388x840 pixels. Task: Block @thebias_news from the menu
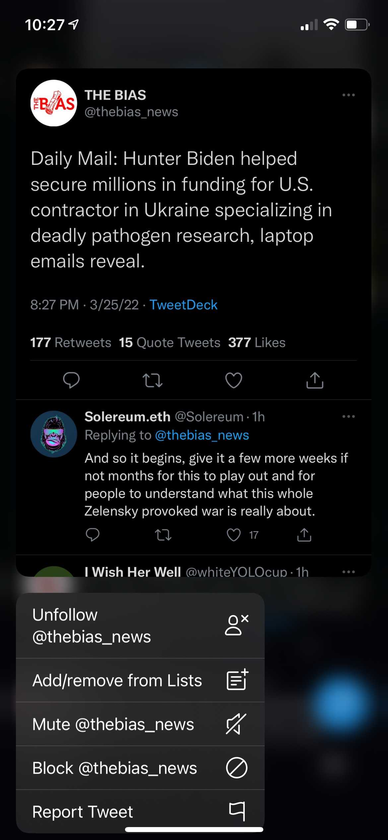[x=140, y=768]
